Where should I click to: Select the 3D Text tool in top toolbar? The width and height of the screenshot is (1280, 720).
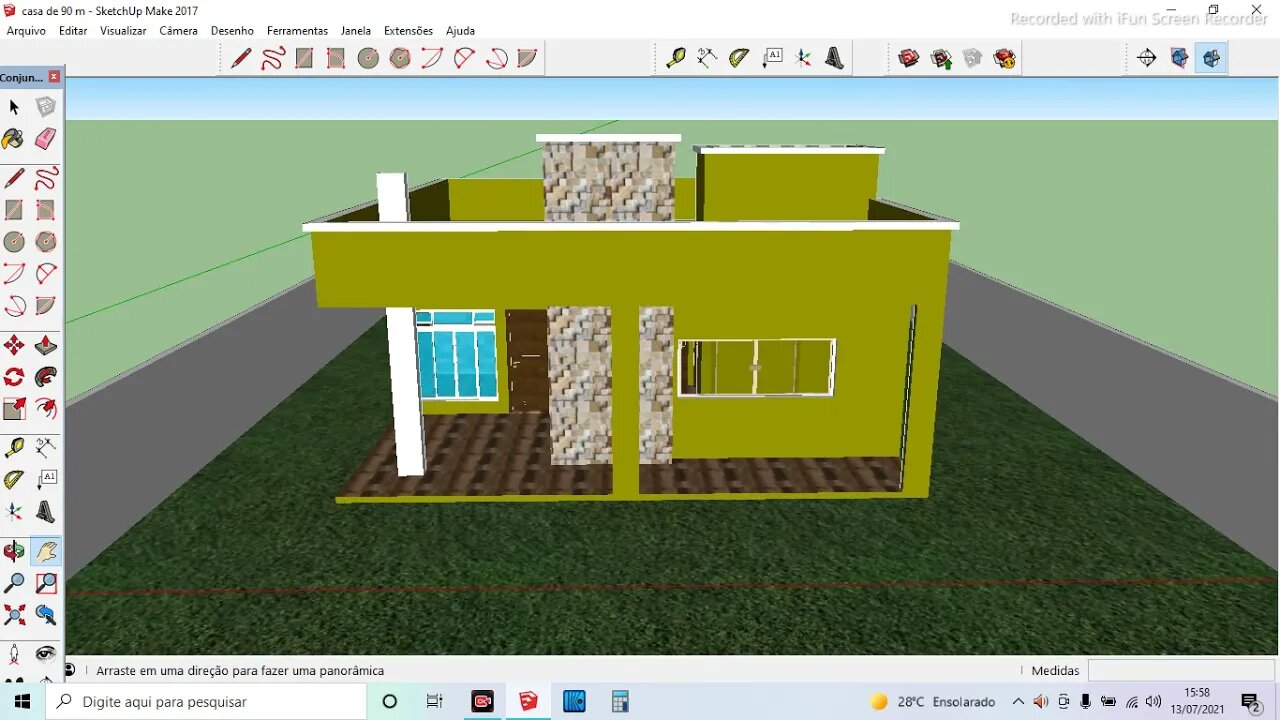tap(835, 58)
